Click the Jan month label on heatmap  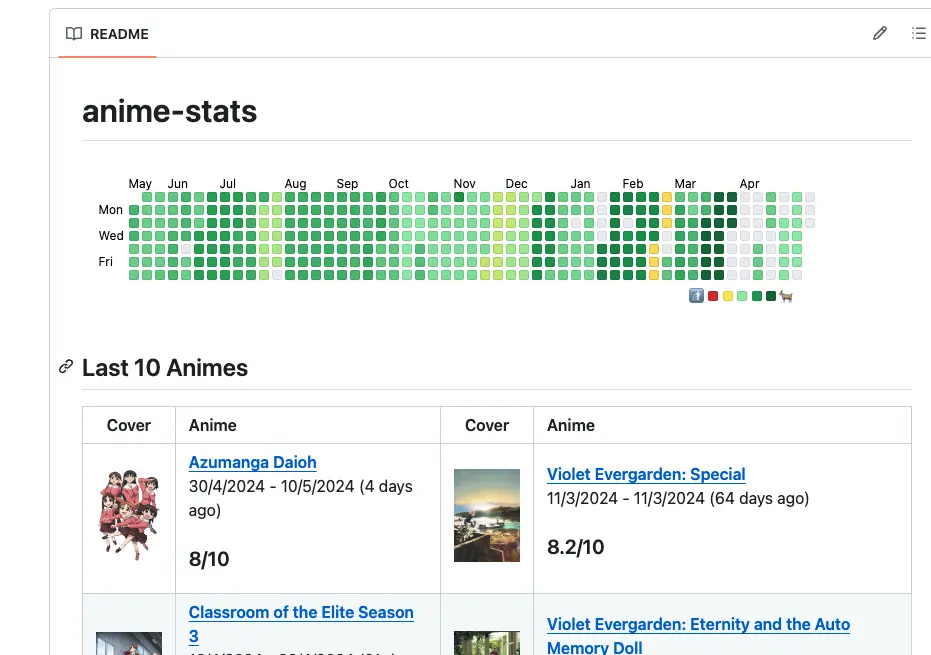(581, 183)
